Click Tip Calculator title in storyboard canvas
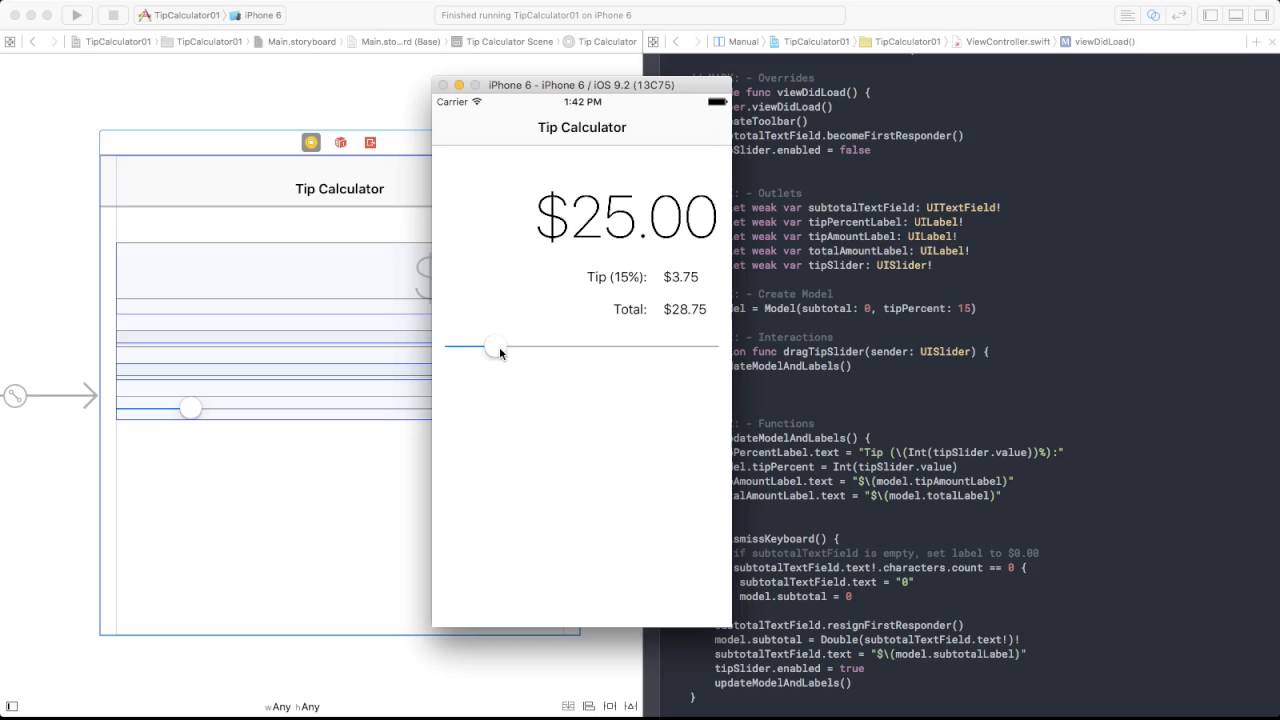The width and height of the screenshot is (1280, 720). [339, 189]
